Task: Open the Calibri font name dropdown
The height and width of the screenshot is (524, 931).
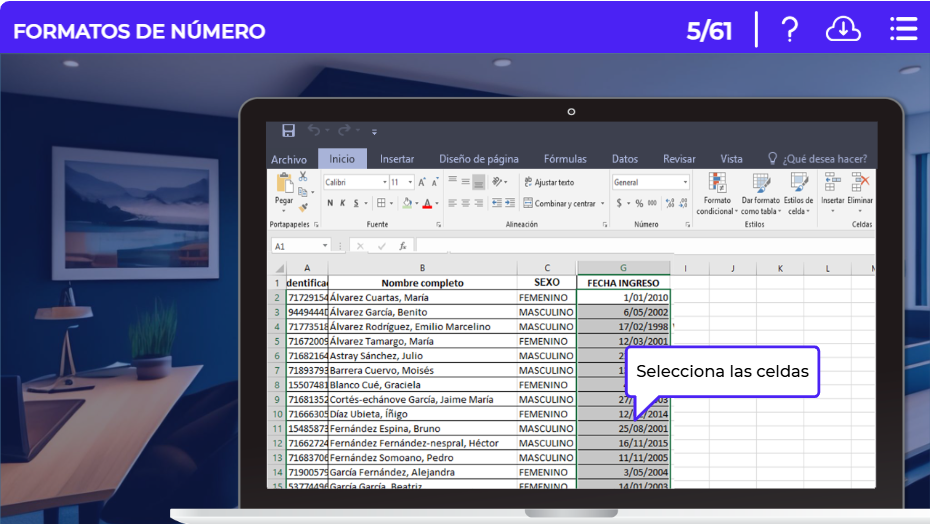Action: pos(384,183)
